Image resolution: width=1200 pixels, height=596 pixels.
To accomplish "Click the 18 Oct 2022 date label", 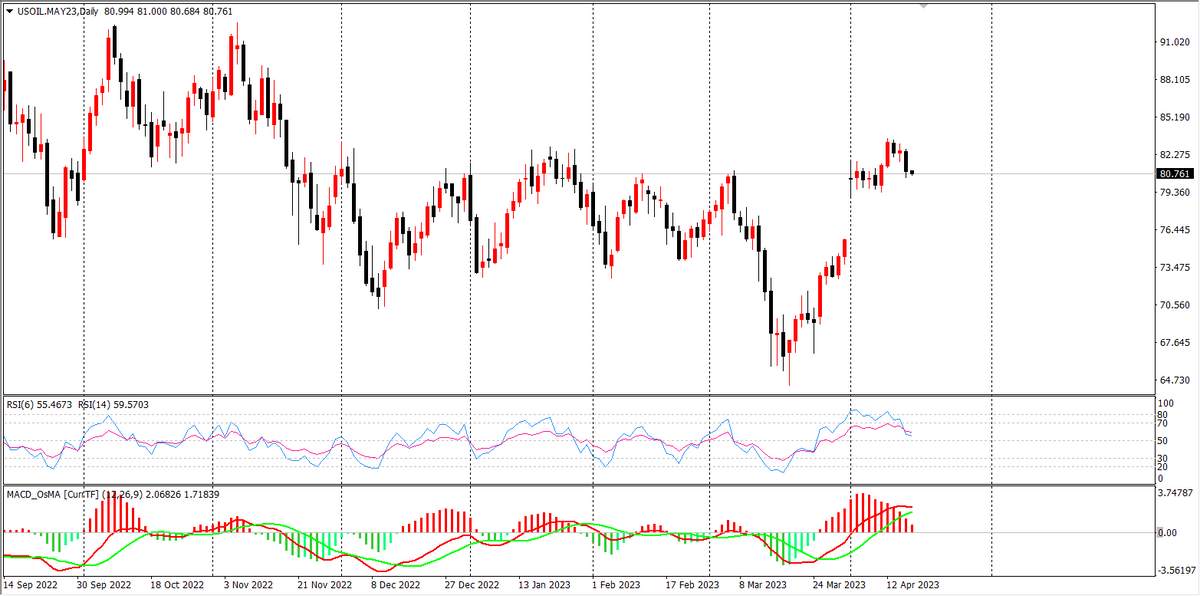I will pos(177,584).
